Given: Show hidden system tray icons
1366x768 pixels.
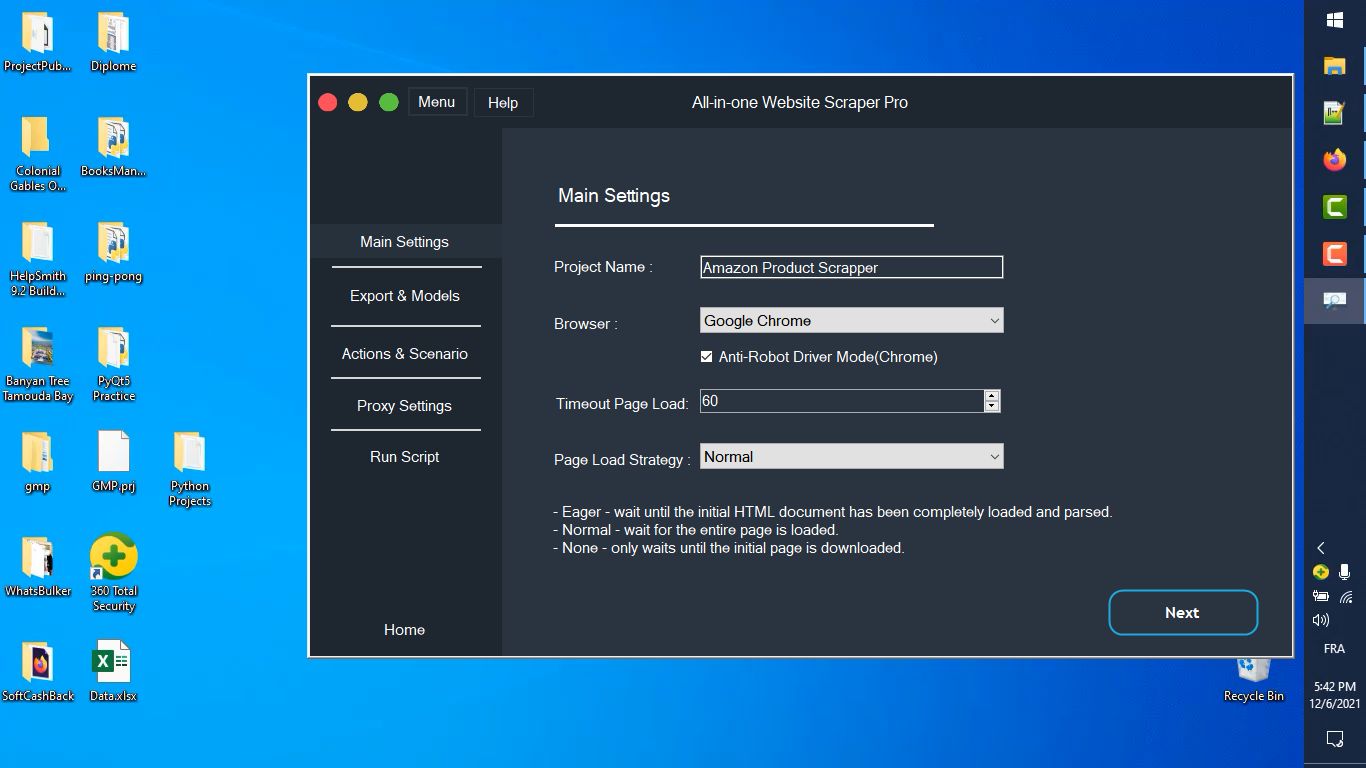Looking at the screenshot, I should pos(1321,548).
